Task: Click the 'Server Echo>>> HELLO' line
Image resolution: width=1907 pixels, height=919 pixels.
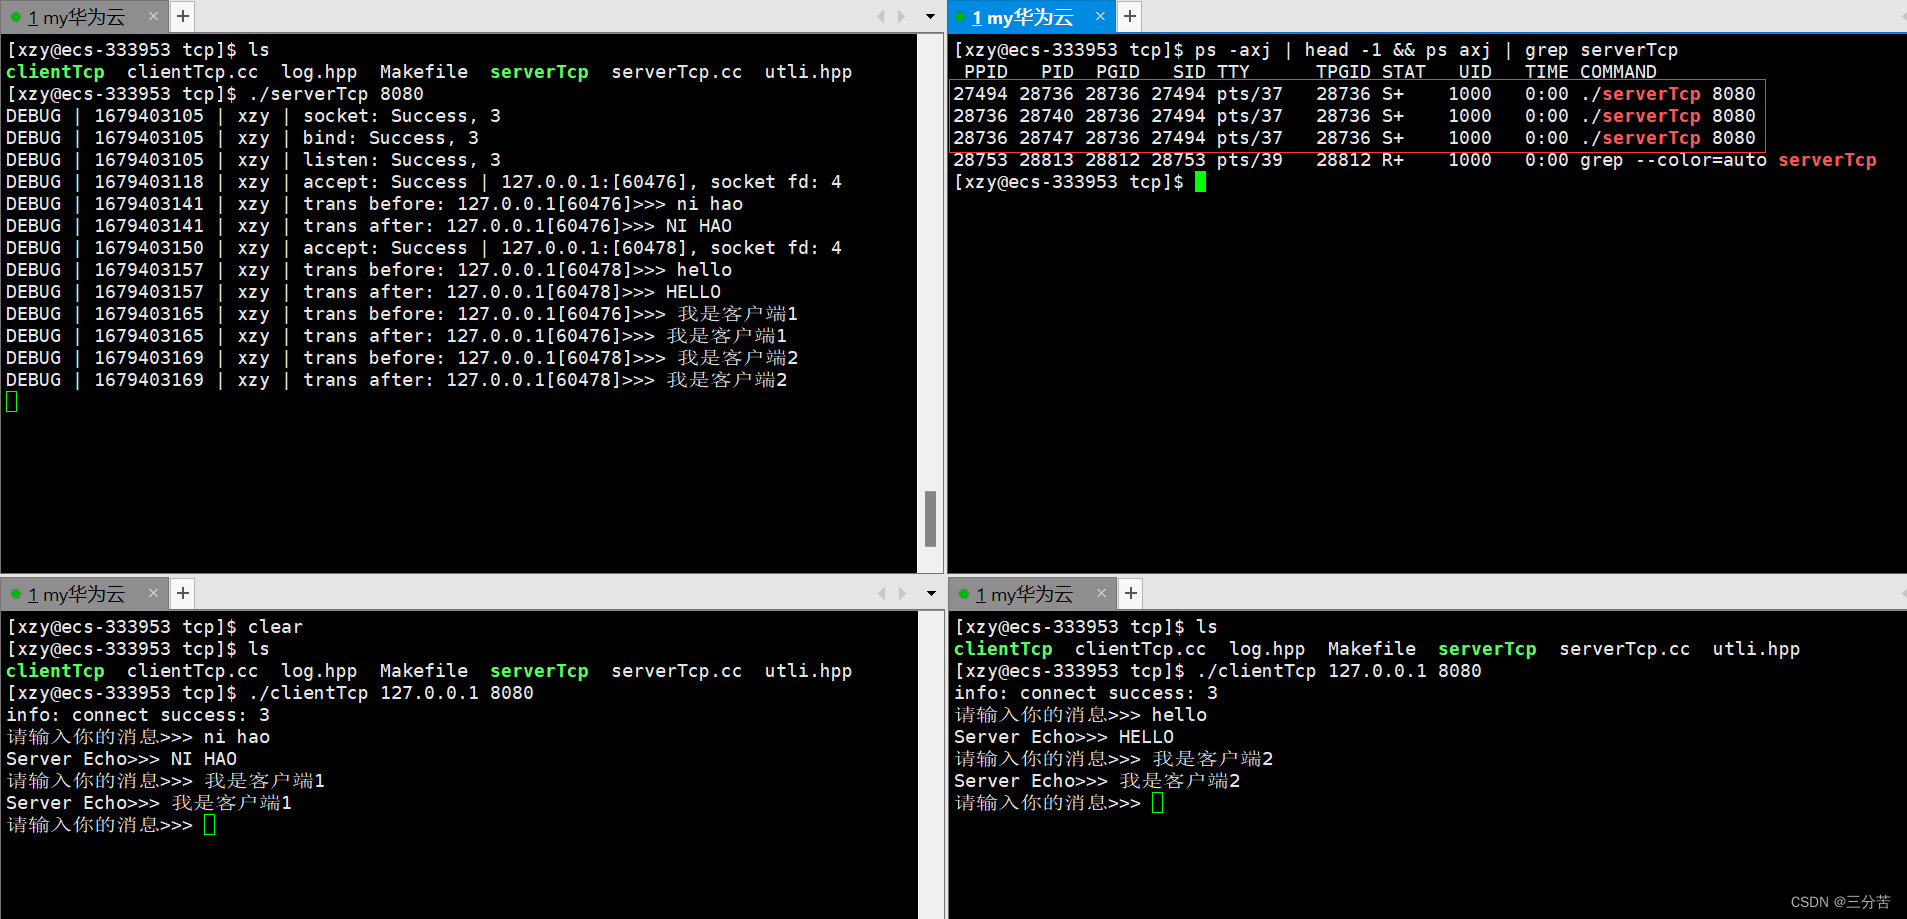Action: point(1064,737)
